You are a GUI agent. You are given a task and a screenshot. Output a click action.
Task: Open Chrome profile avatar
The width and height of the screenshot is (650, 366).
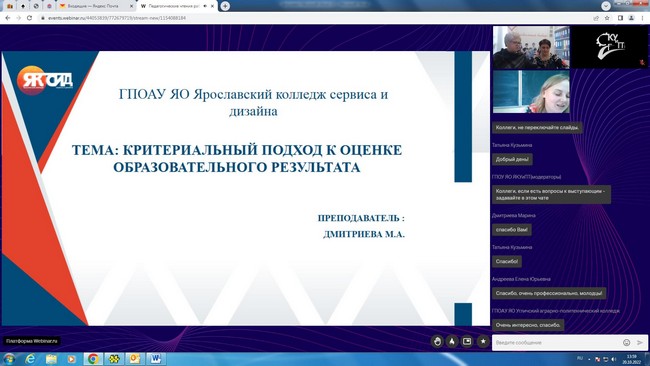point(631,18)
